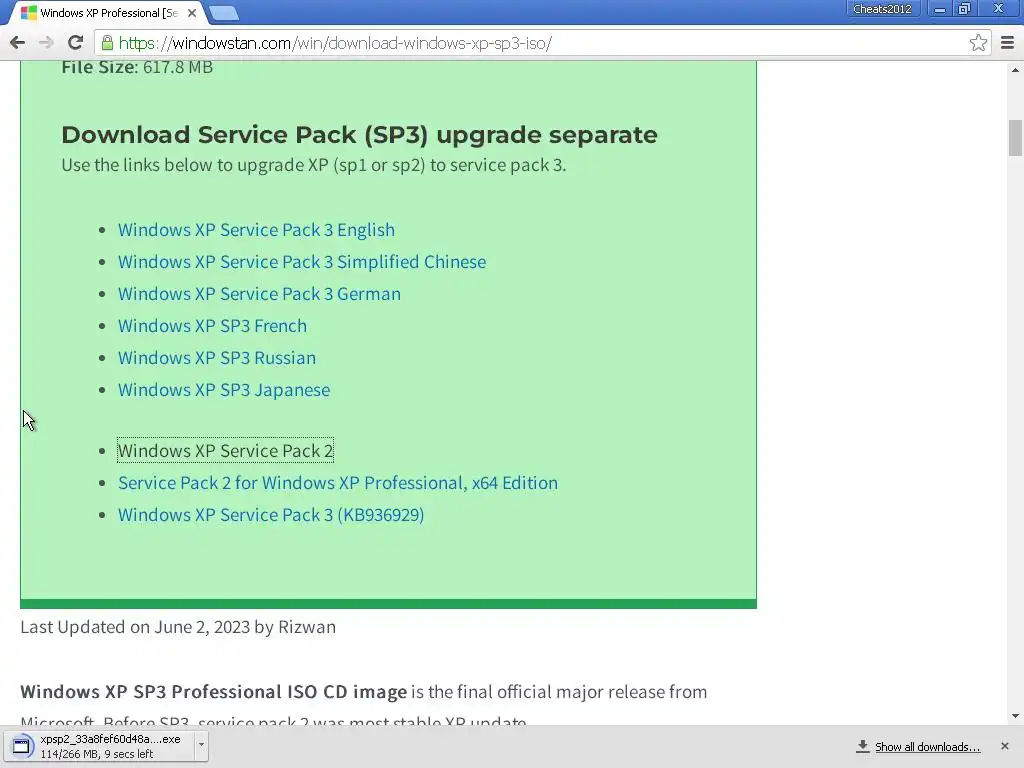
Task: Open Windows XP SP3 Japanese link
Action: pos(224,390)
